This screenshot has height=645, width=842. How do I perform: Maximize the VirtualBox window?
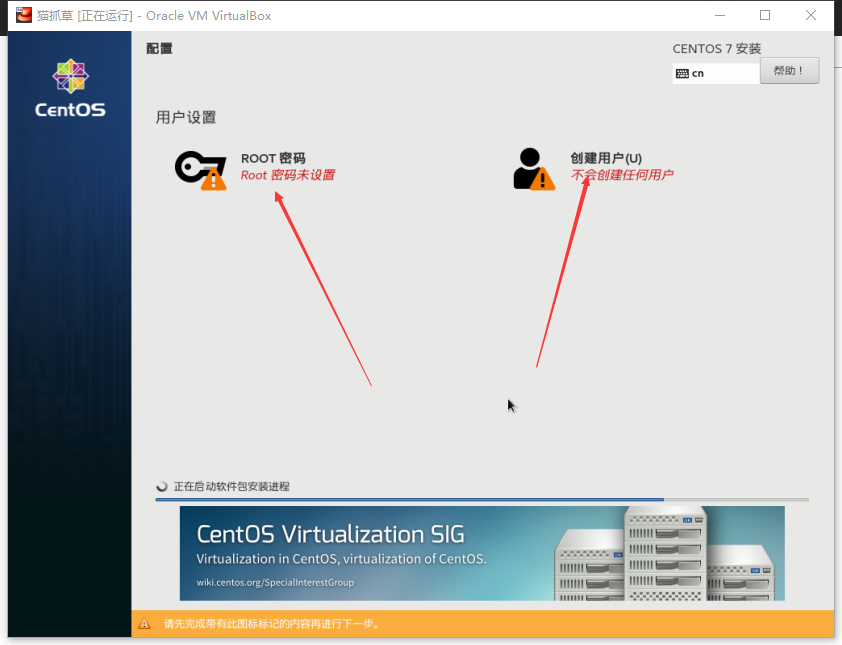(x=765, y=16)
